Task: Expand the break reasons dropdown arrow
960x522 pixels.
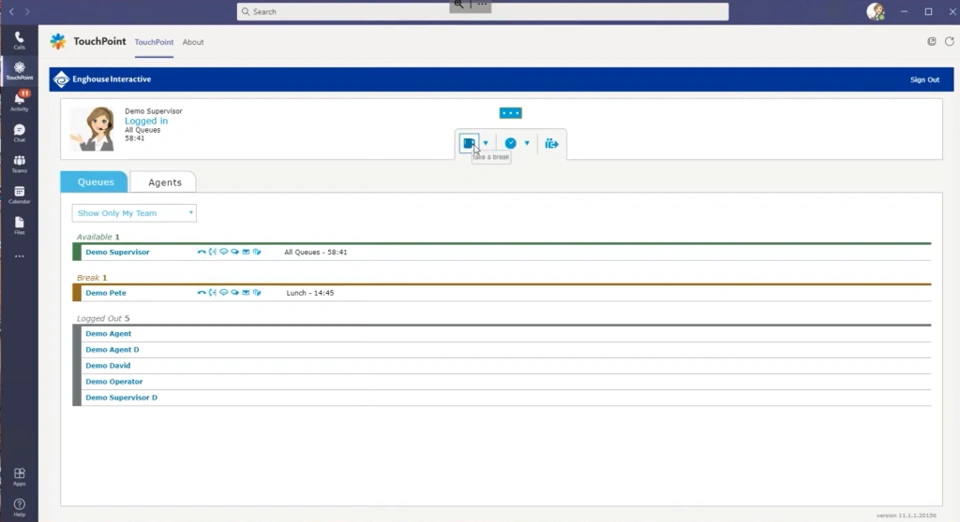Action: pyautogui.click(x=486, y=143)
